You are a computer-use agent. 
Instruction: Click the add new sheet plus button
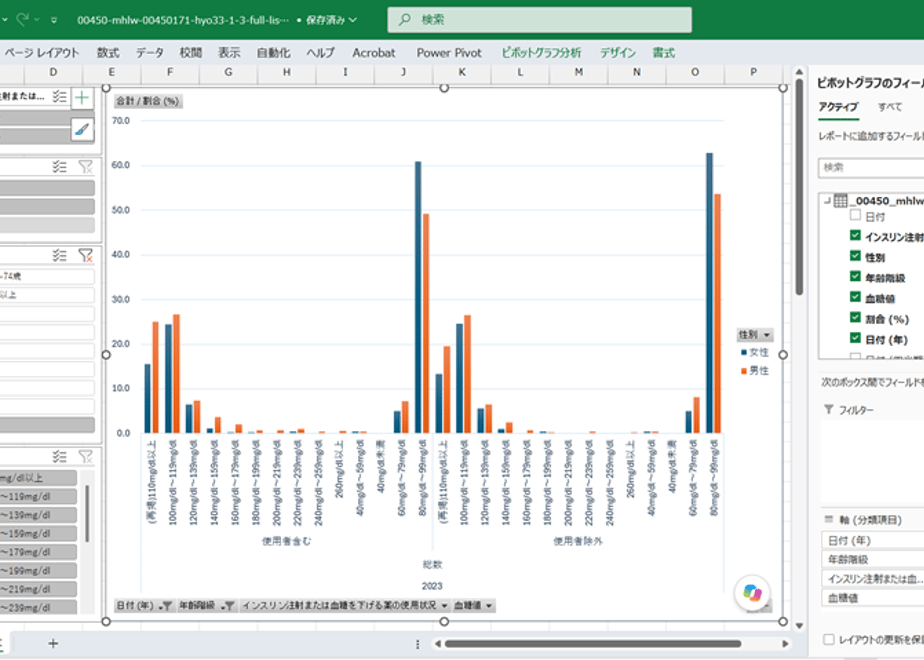53,644
